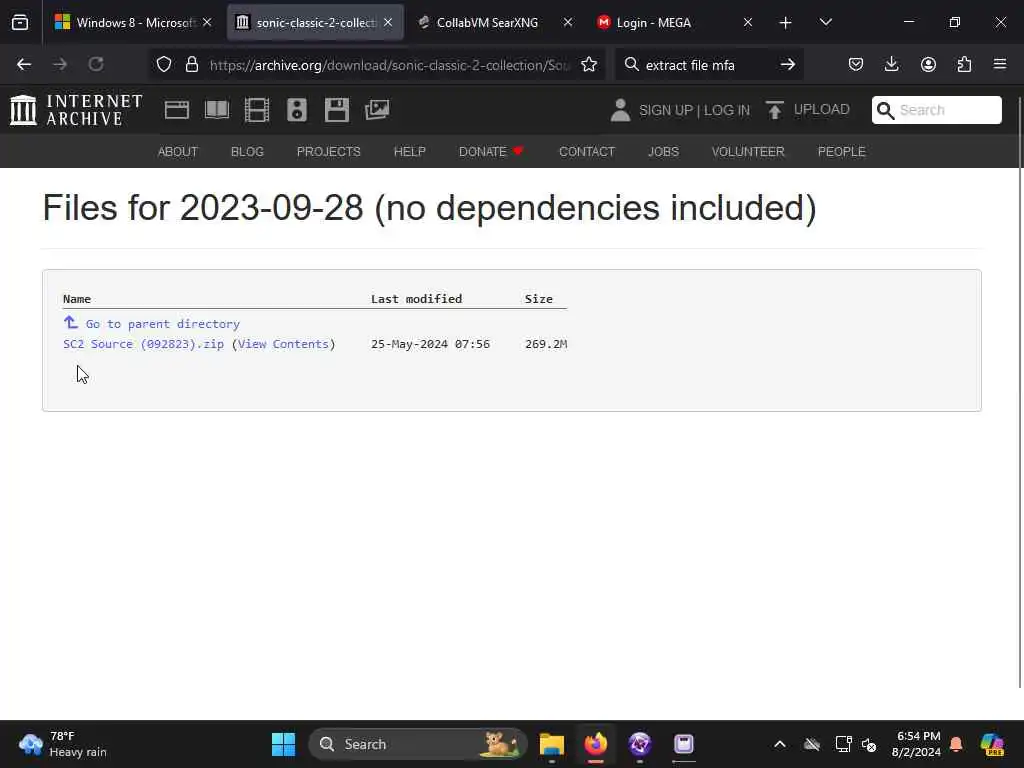Save to Pocket icon

856,64
